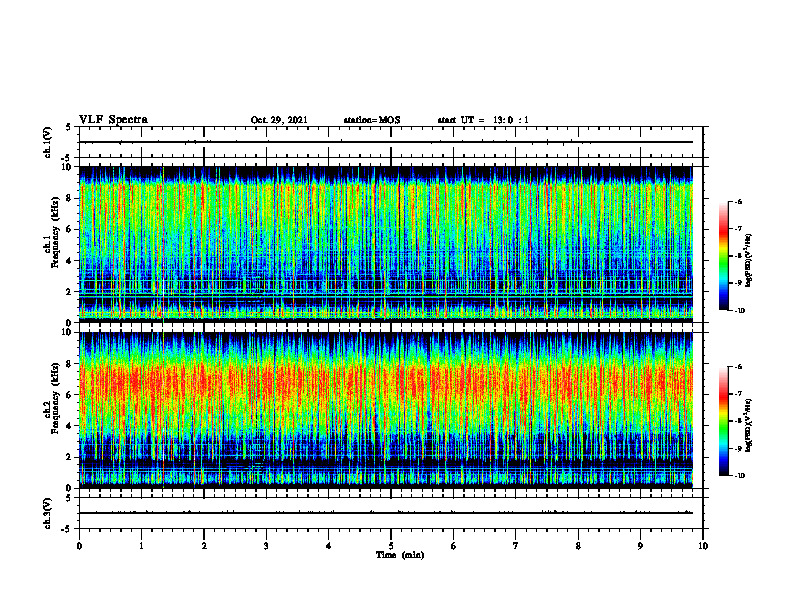
Task: Click the 'station=MOS' header text
Action: [x=372, y=120]
